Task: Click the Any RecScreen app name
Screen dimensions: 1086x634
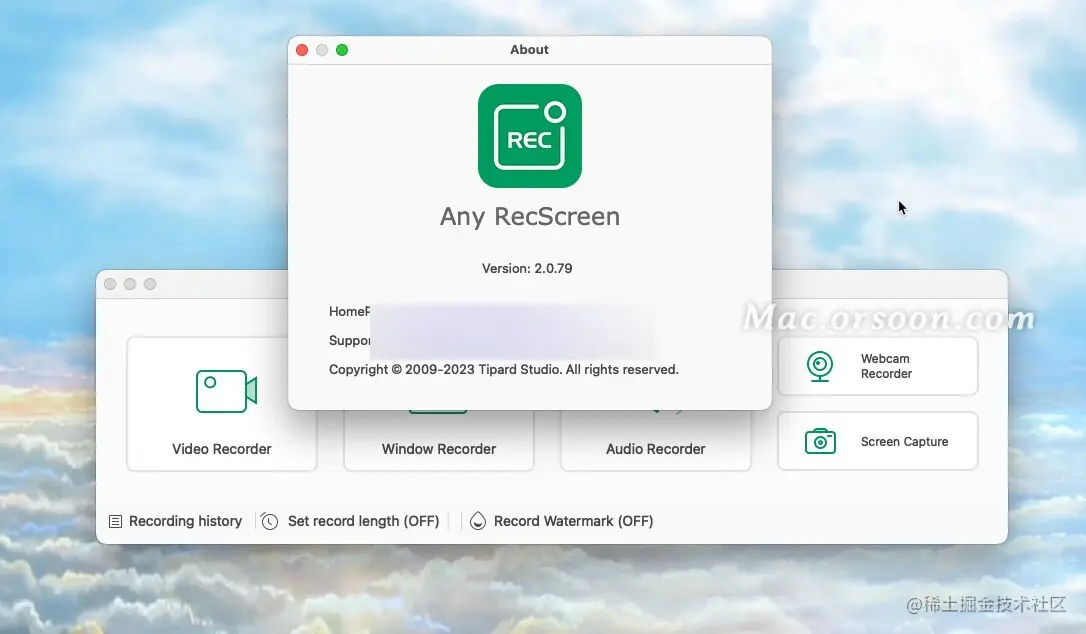Action: [530, 216]
